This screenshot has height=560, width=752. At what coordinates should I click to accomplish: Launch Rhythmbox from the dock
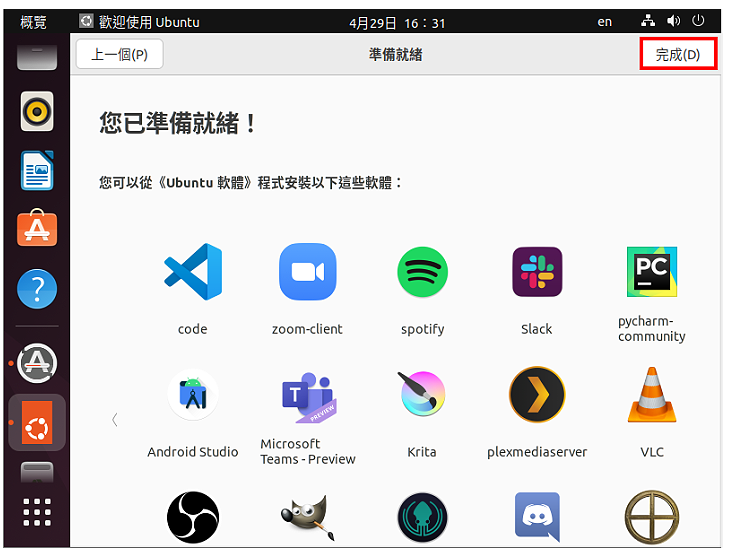(37, 112)
